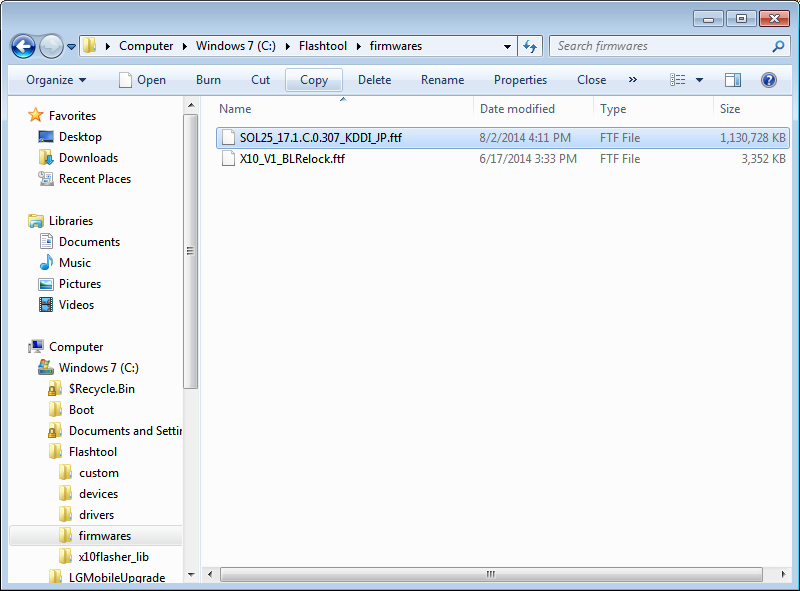Open the address bar history dropdown

[x=508, y=46]
